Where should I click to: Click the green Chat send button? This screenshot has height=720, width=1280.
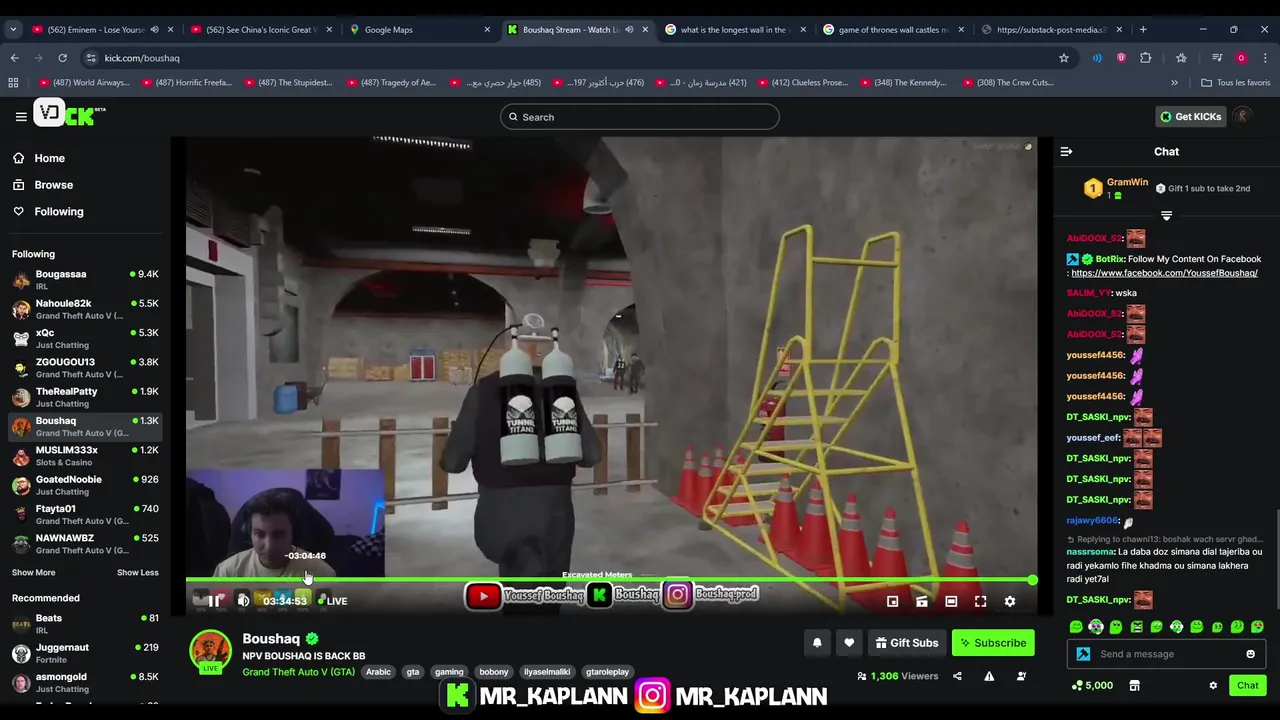(1247, 686)
